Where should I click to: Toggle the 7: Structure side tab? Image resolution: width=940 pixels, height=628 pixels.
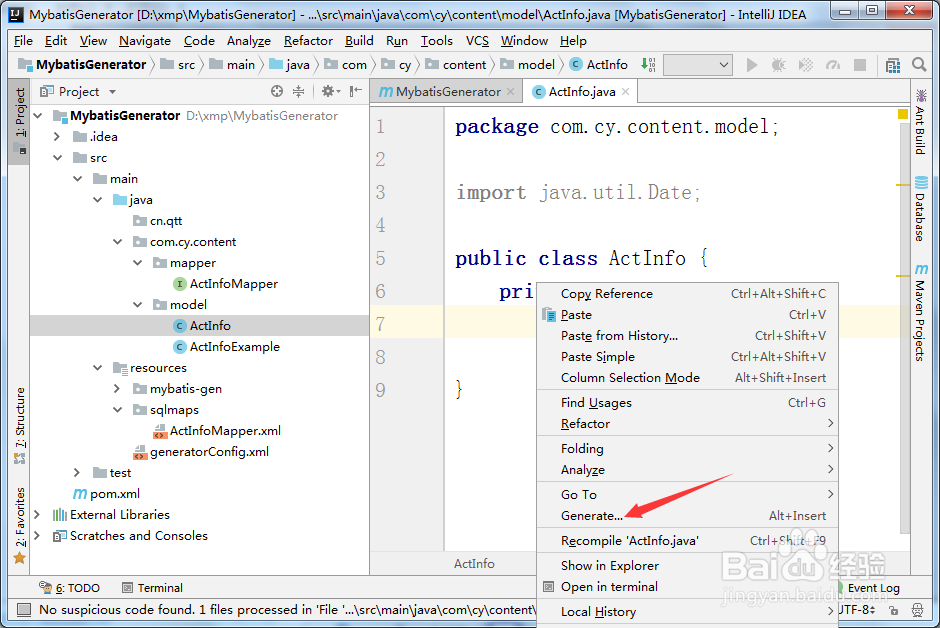[x=20, y=425]
